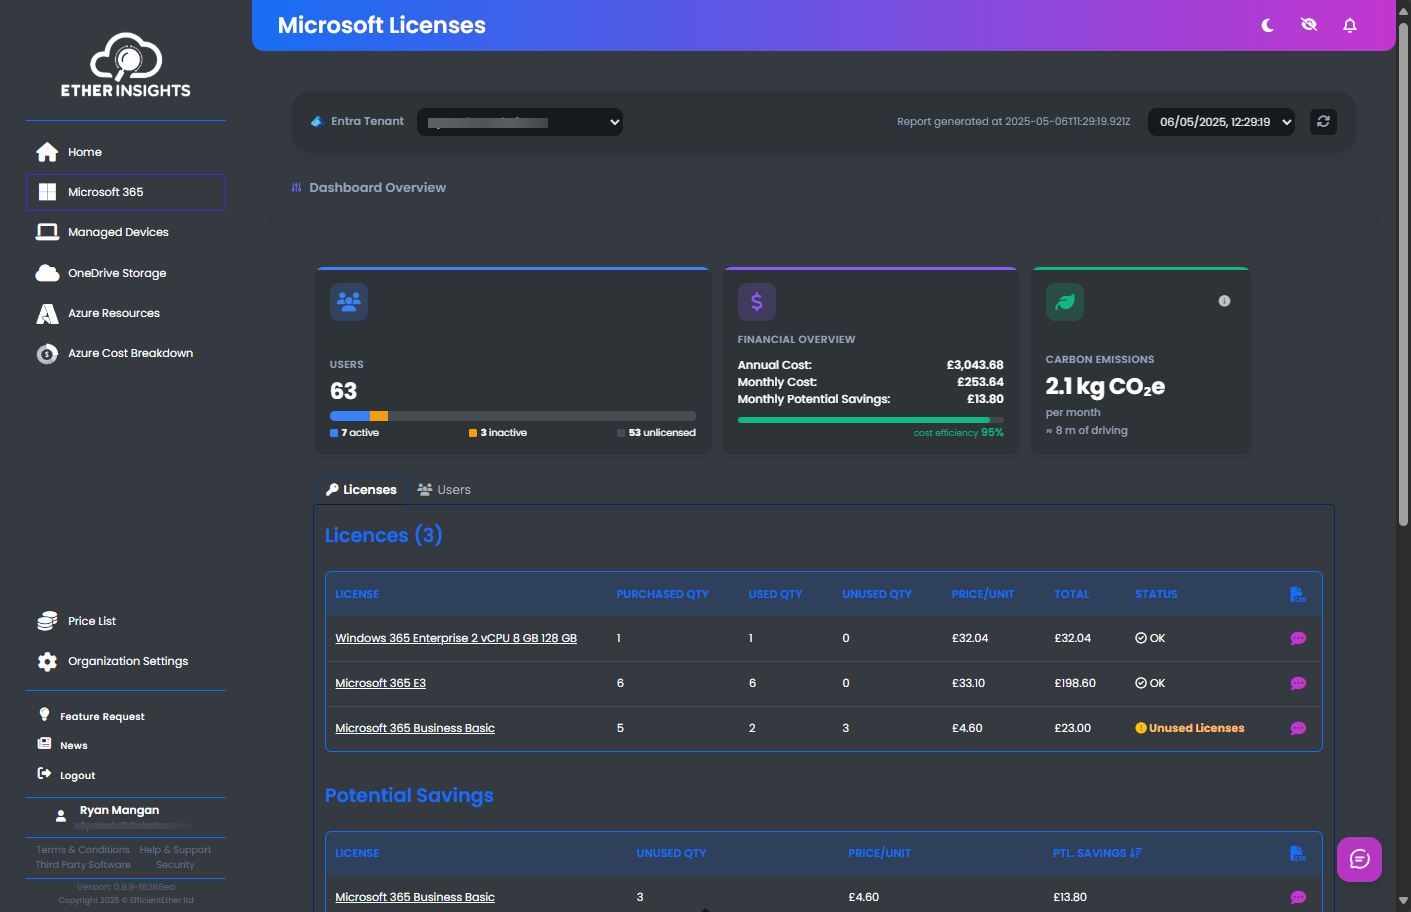Refresh the report with the refresh button
Screen dimensions: 1411x912
click(x=1323, y=121)
